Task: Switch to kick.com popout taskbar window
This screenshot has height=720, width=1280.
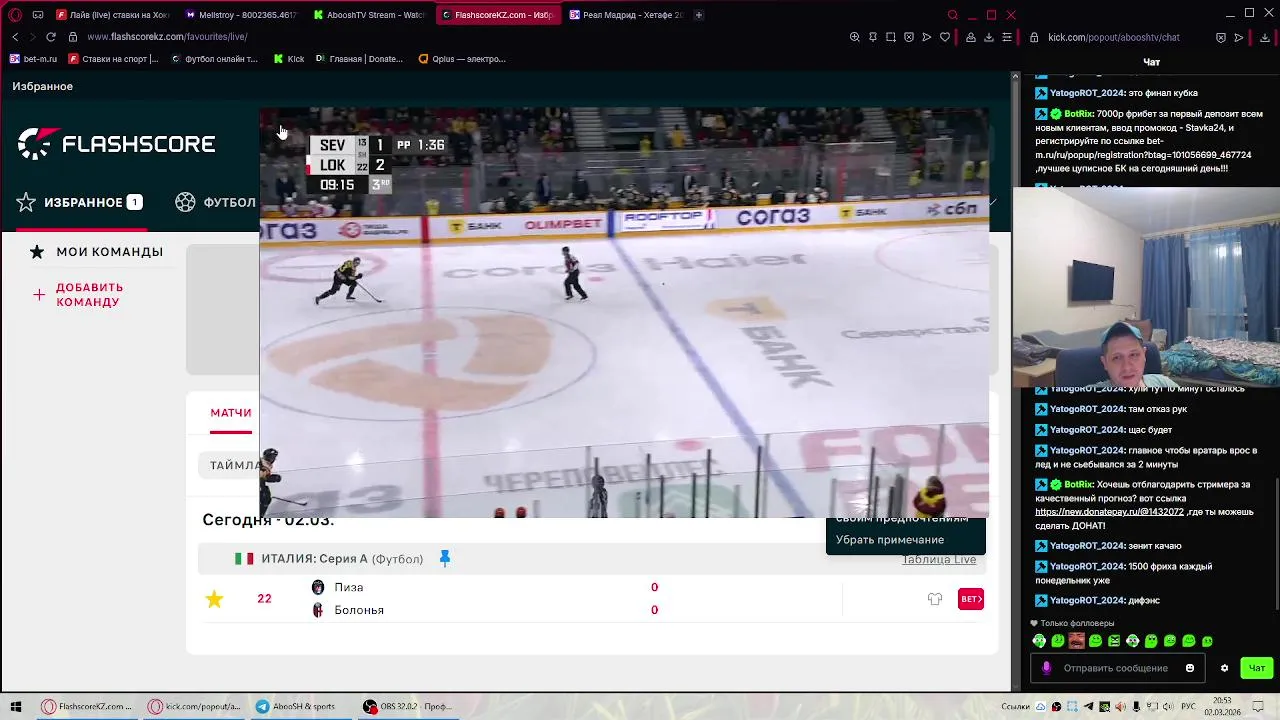Action: (195, 706)
